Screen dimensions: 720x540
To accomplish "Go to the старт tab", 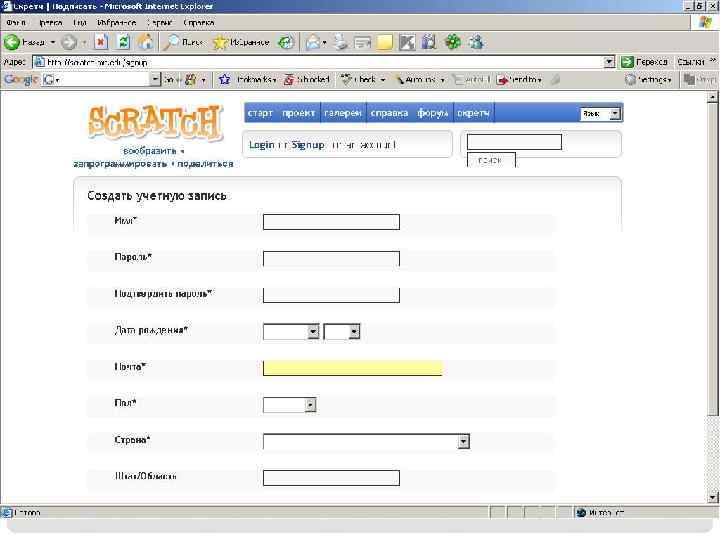I will point(260,113).
